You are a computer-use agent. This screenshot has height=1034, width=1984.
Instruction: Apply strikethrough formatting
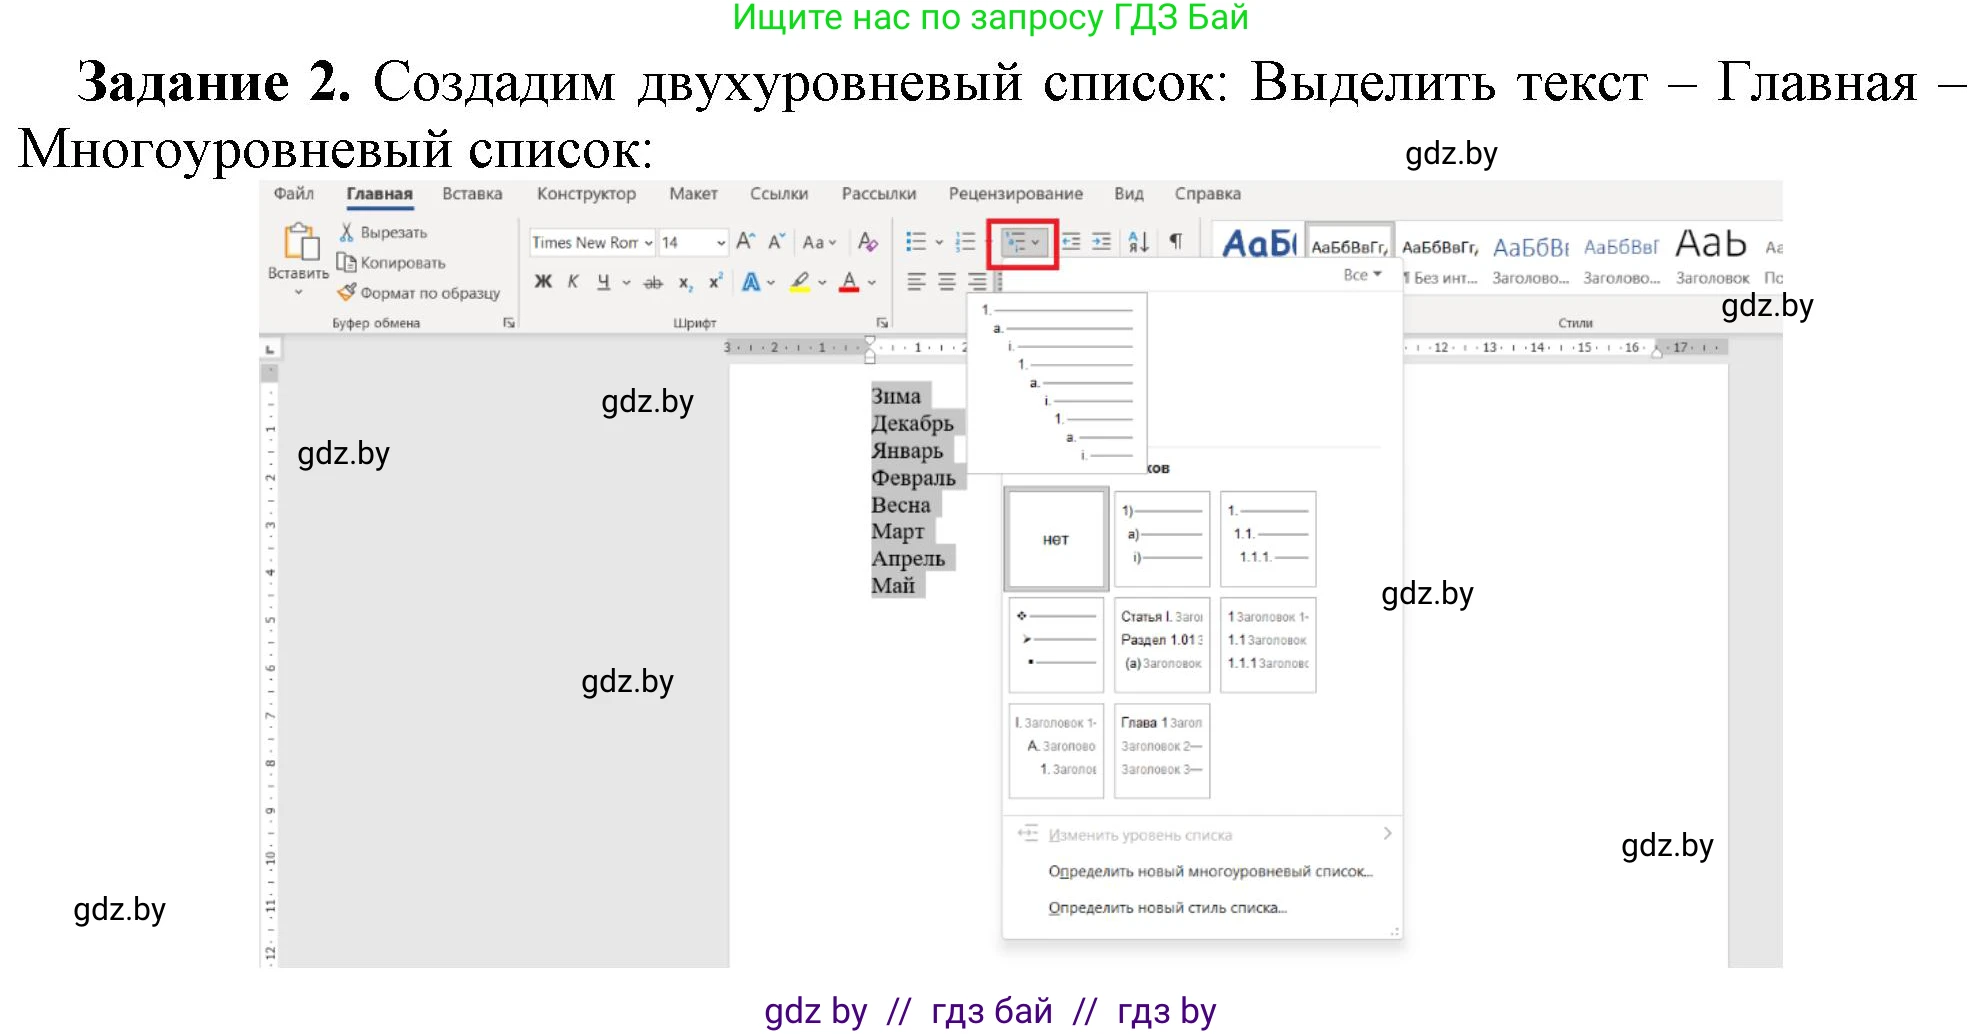653,282
